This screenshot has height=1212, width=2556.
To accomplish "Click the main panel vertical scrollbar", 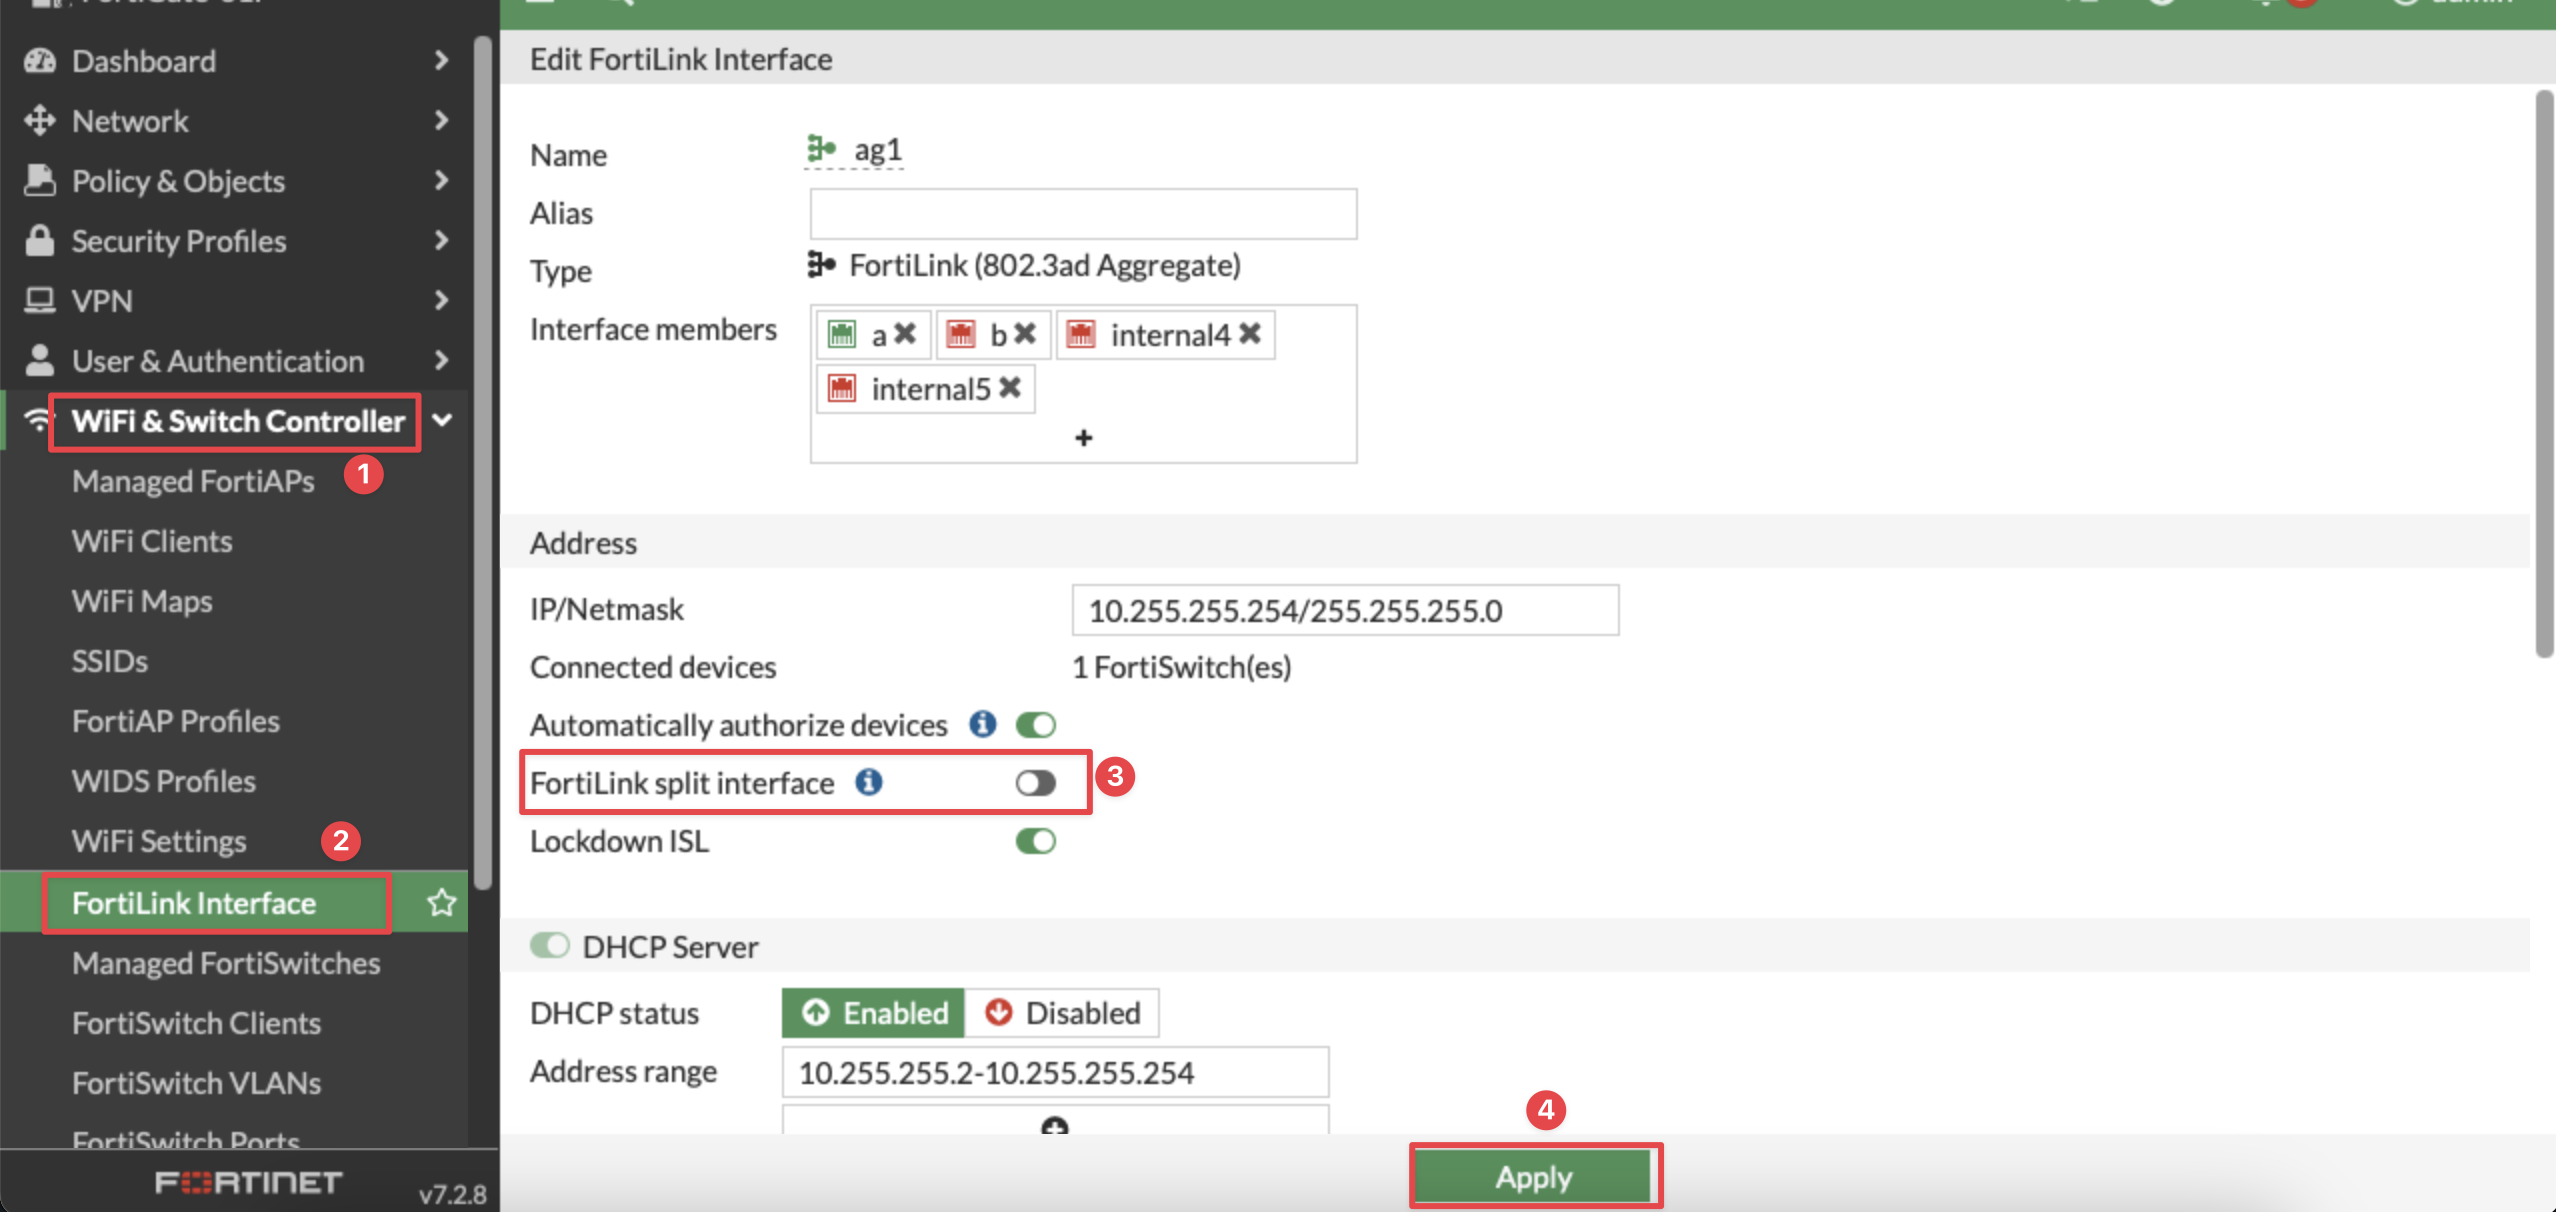I will point(2545,374).
